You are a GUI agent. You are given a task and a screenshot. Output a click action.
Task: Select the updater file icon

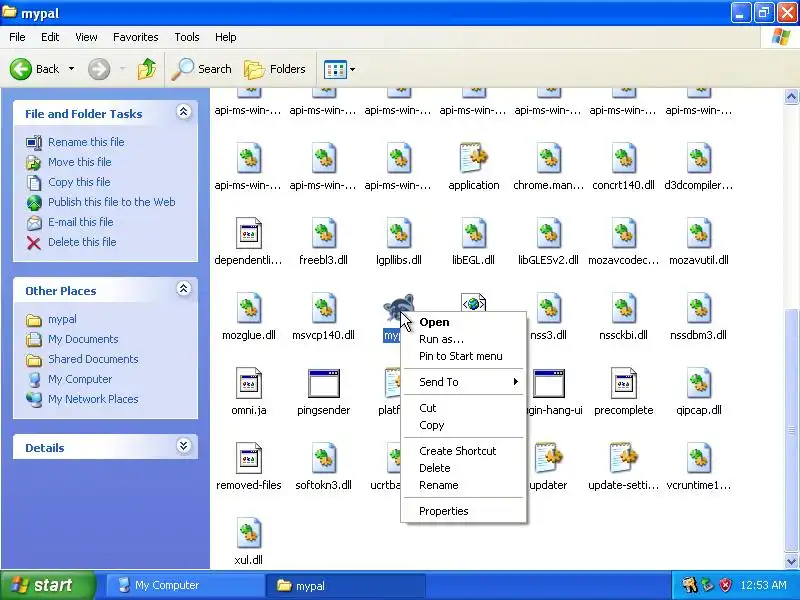(548, 459)
